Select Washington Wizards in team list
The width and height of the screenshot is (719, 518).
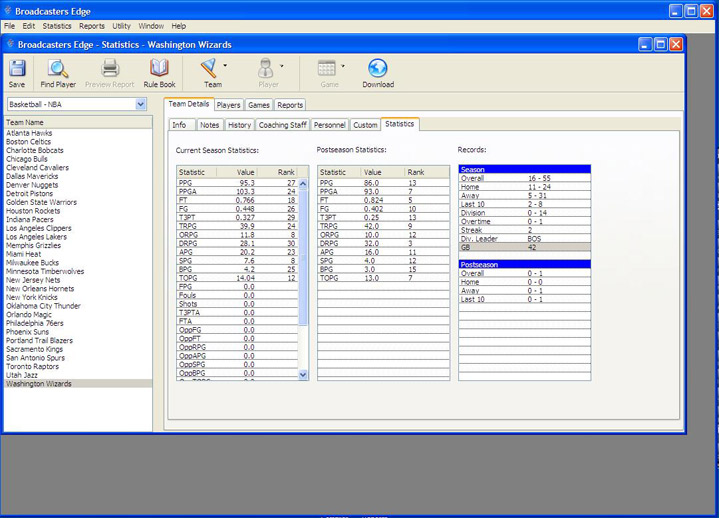78,384
